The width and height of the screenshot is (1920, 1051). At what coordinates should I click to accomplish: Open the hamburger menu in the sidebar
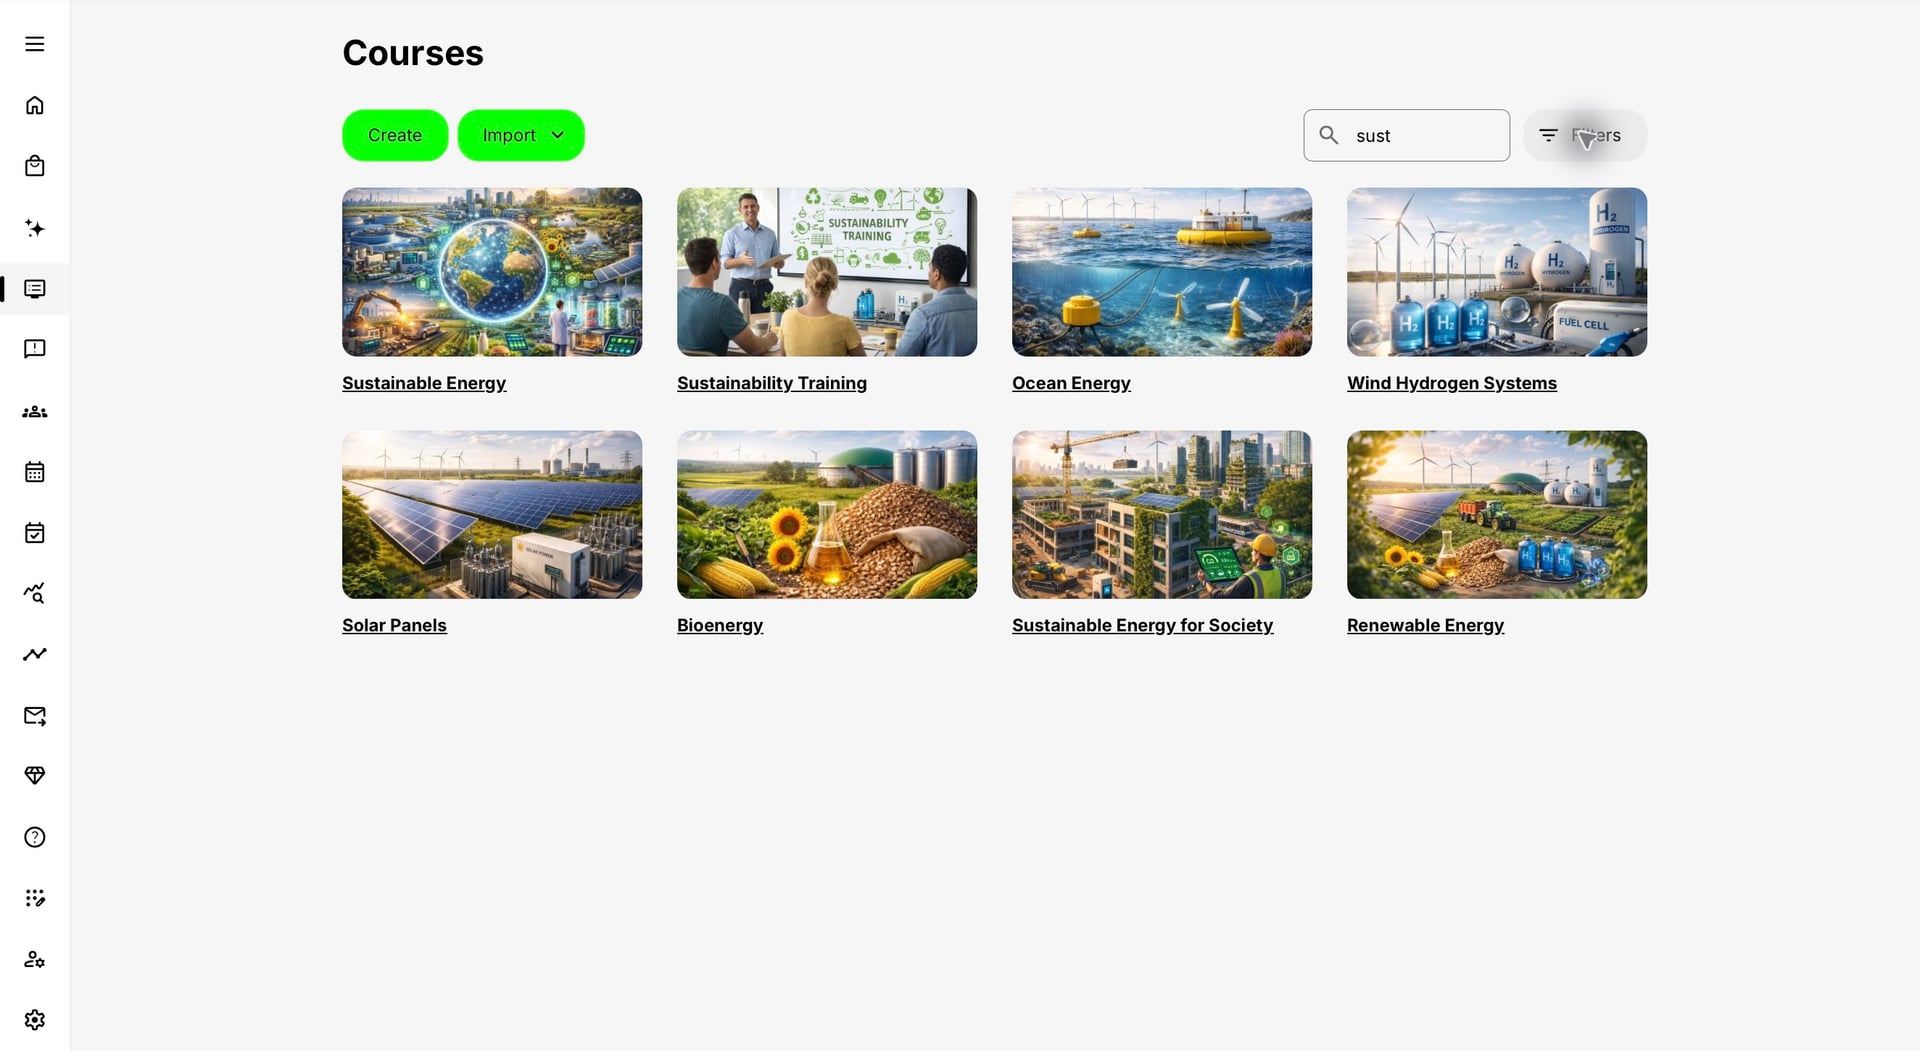(35, 44)
